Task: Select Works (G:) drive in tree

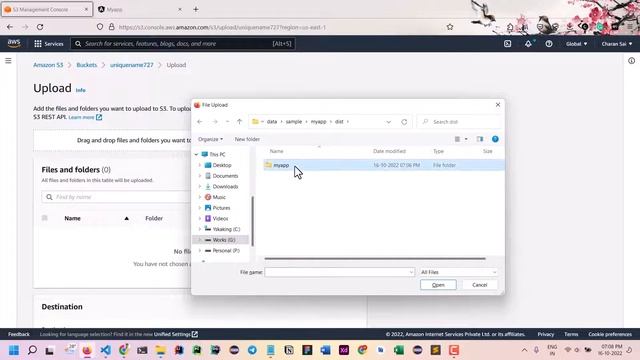Action: tap(223, 240)
